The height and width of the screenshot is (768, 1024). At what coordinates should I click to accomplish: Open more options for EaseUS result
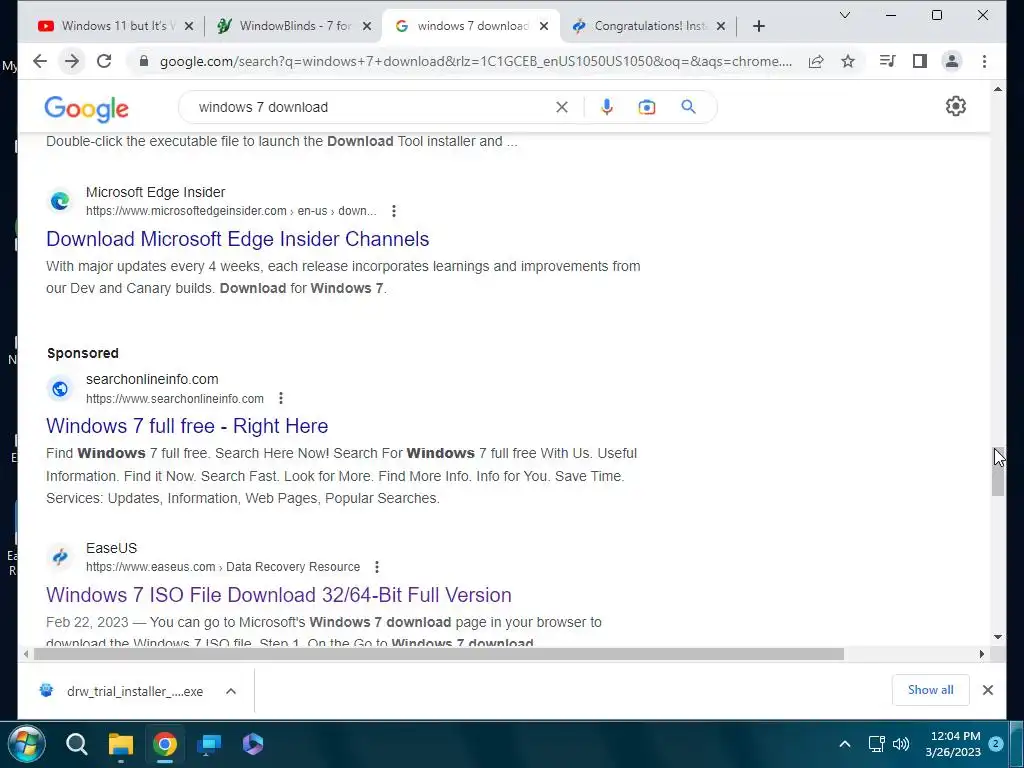377,567
